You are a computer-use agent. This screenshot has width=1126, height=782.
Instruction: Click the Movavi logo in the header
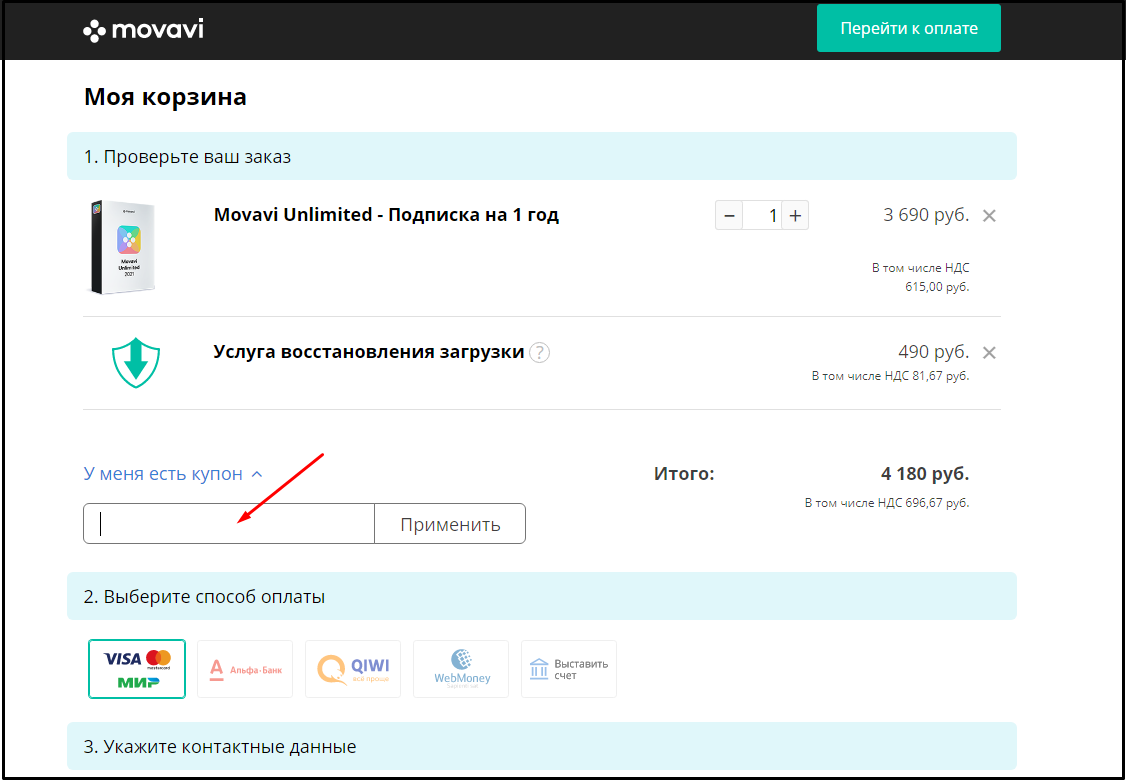coord(144,30)
